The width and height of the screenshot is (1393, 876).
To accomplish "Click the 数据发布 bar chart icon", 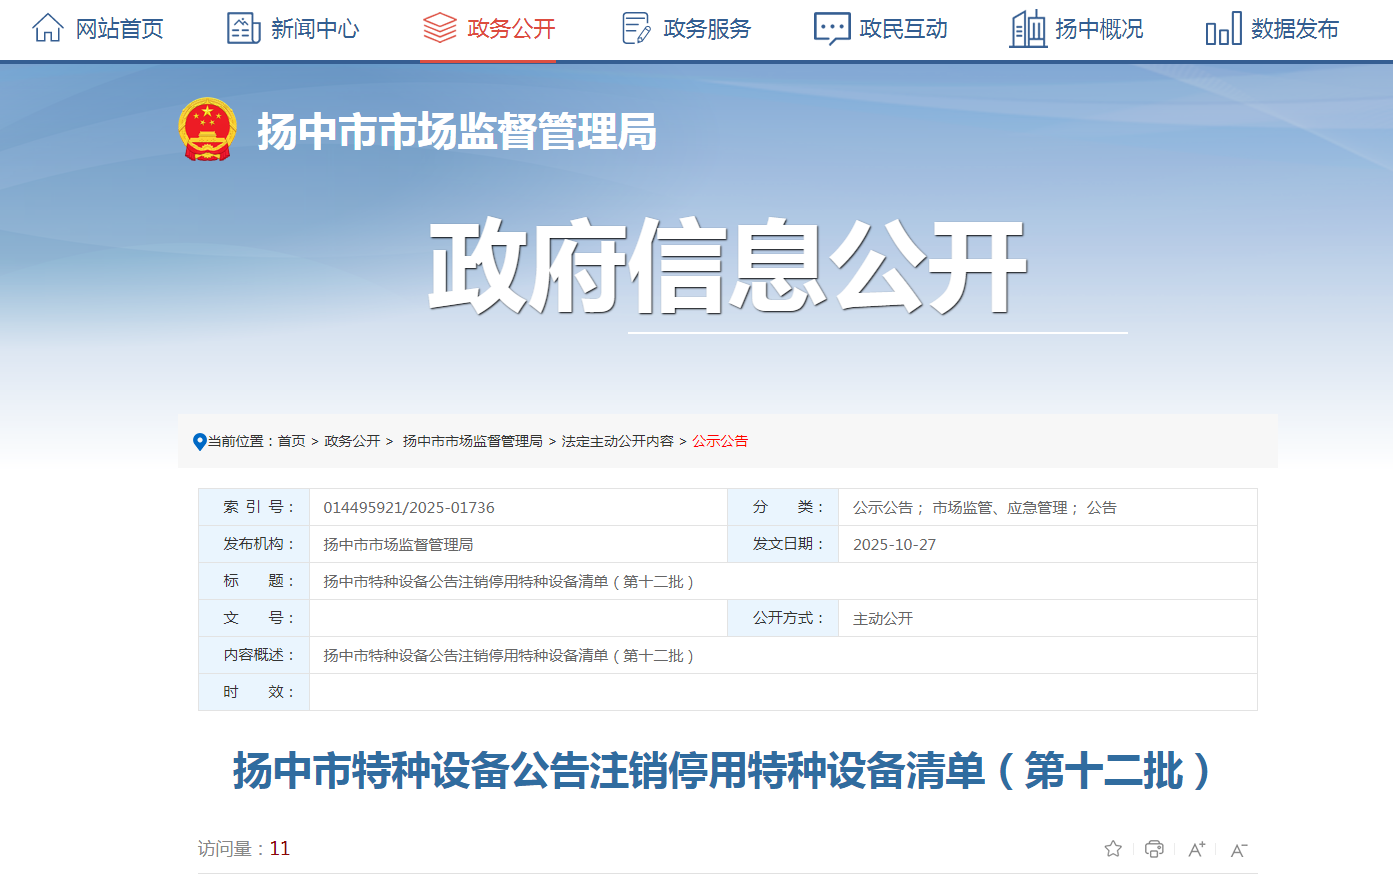I will pyautogui.click(x=1223, y=30).
